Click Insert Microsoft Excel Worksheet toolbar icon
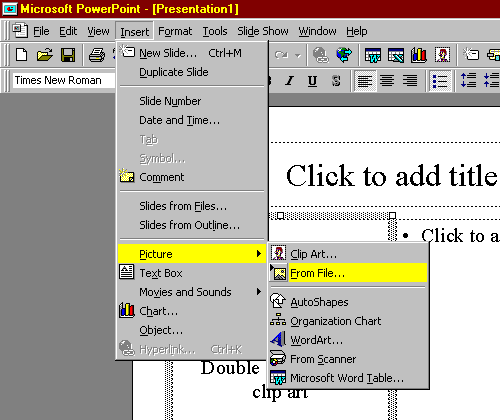The height and width of the screenshot is (420, 500). click(x=396, y=55)
